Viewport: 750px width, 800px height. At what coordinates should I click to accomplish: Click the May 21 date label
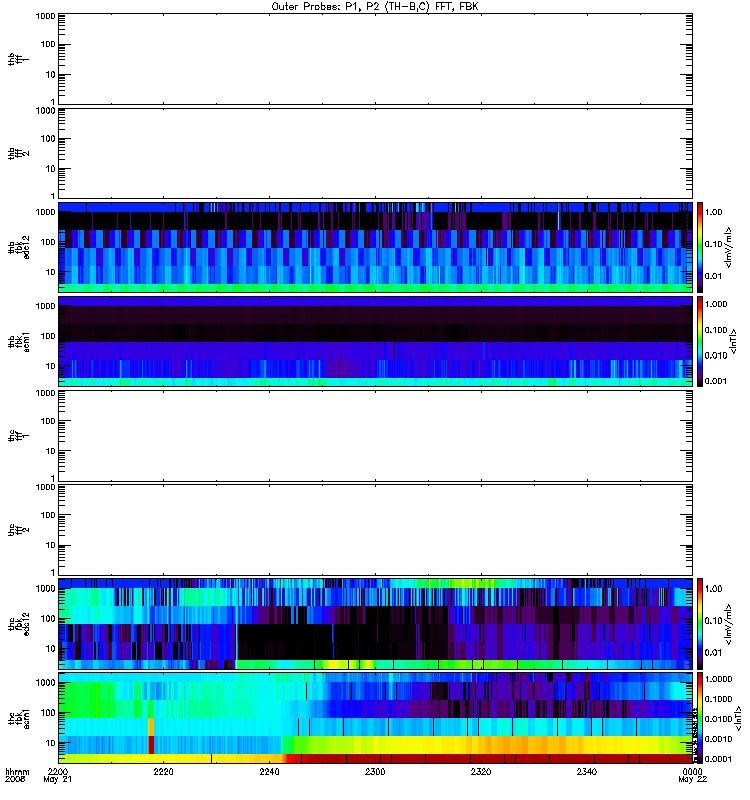click(x=59, y=782)
